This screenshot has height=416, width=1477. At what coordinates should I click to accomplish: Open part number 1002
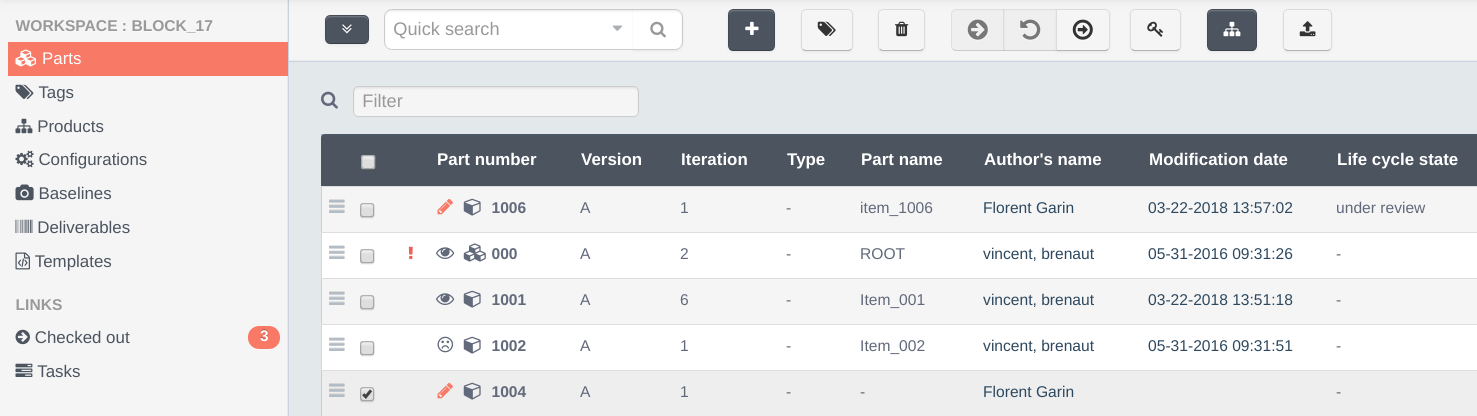(x=508, y=346)
